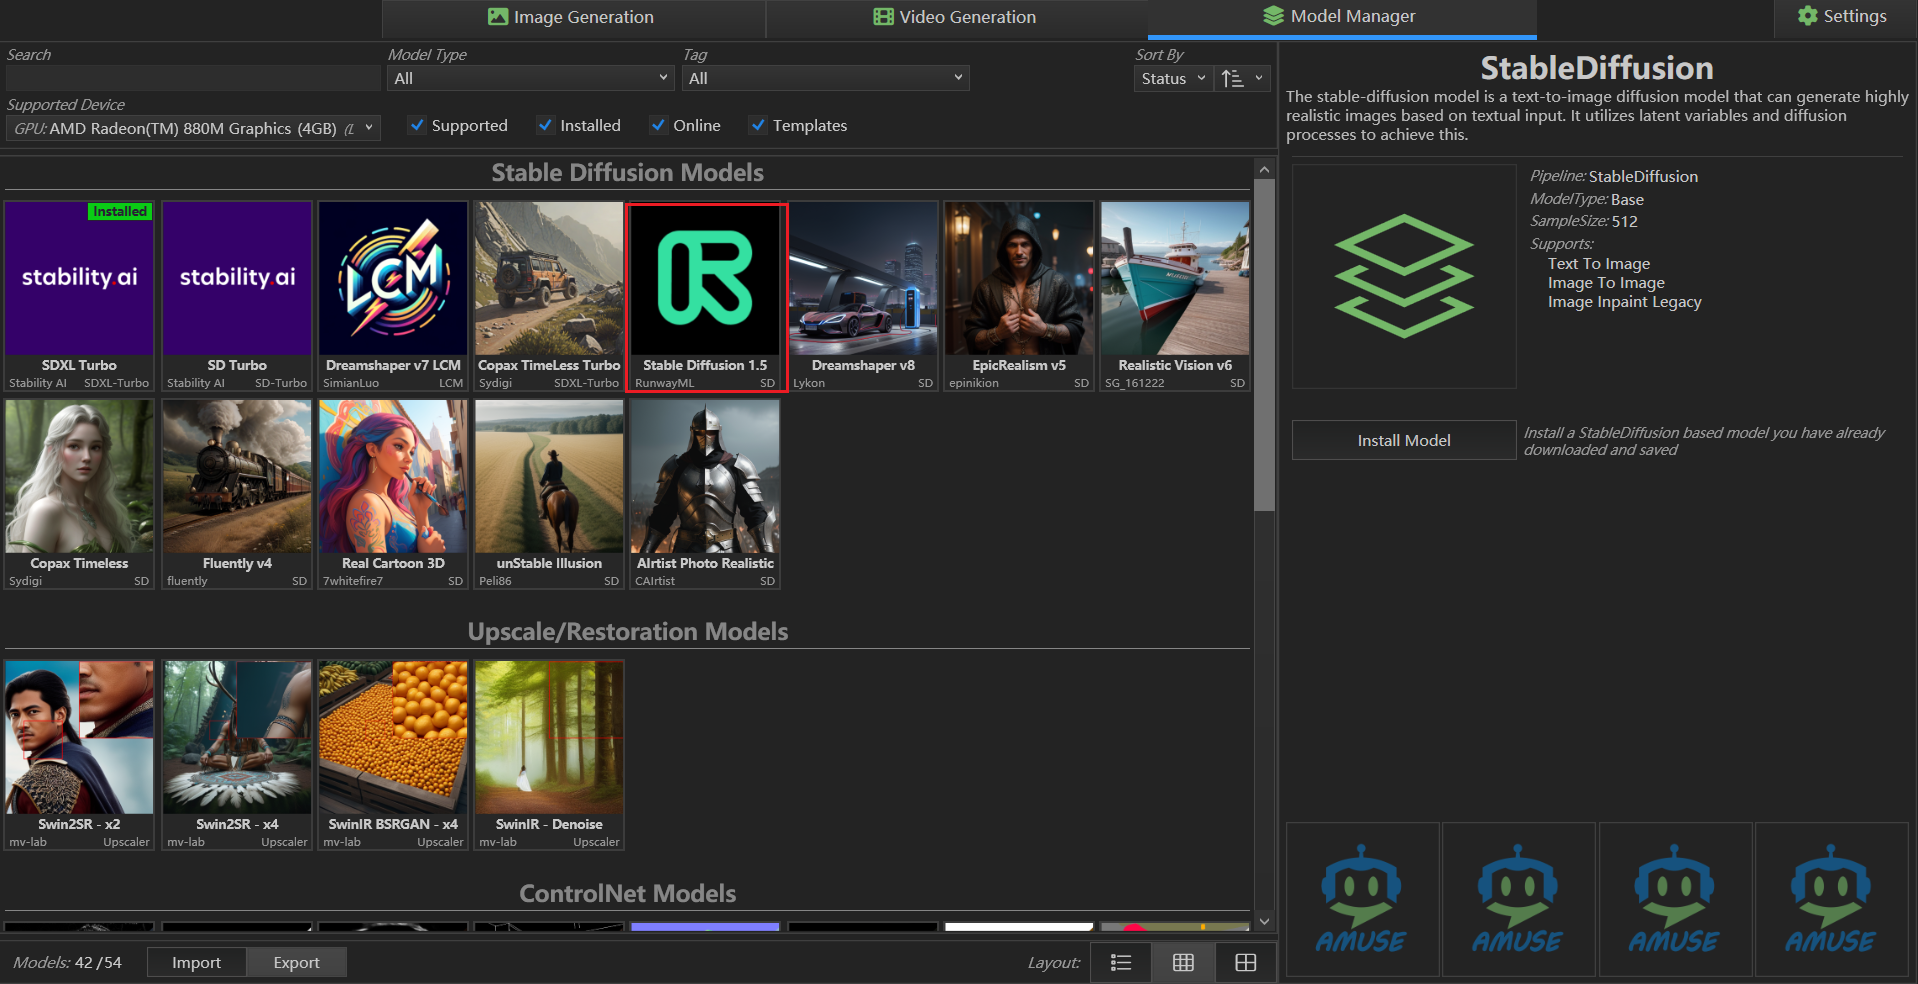Viewport: 1918px width, 984px height.
Task: Pick the Realistic Vision v6 model
Action: click(1175, 296)
